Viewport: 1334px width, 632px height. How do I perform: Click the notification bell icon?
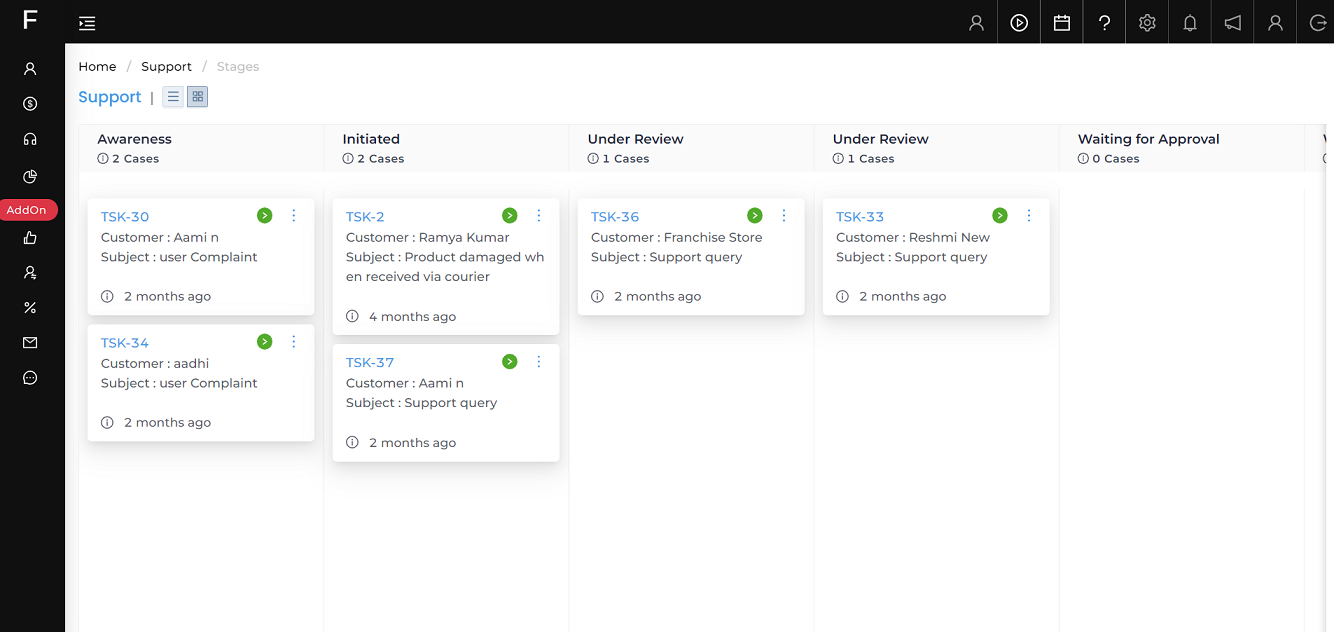[x=1190, y=23]
